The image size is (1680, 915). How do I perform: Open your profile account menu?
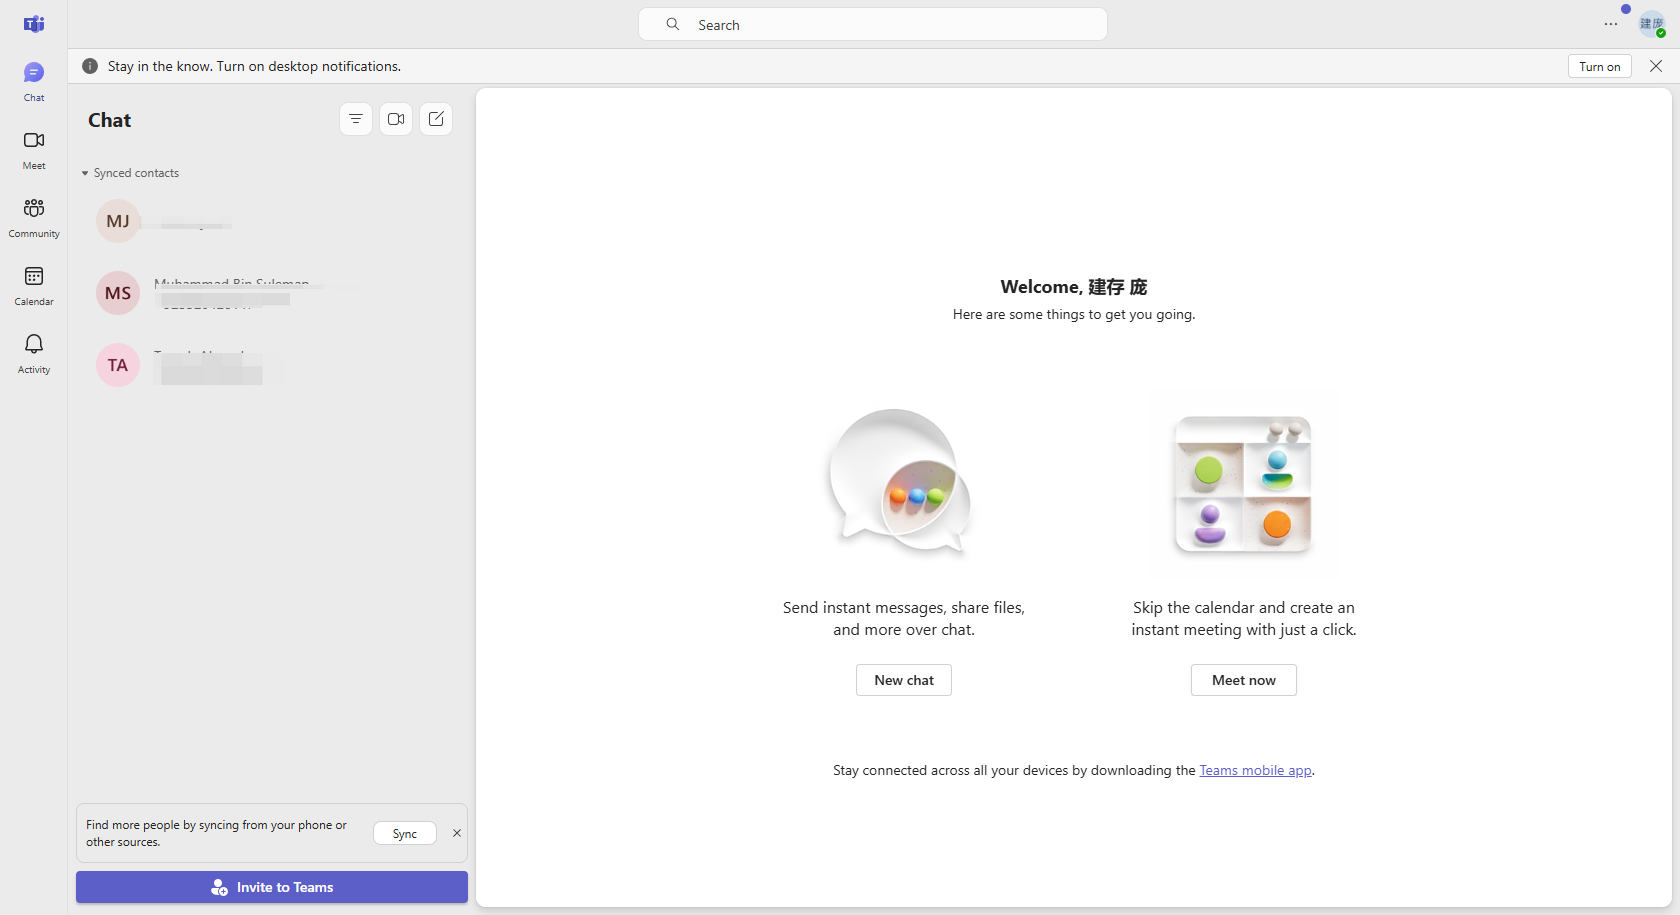coord(1651,24)
